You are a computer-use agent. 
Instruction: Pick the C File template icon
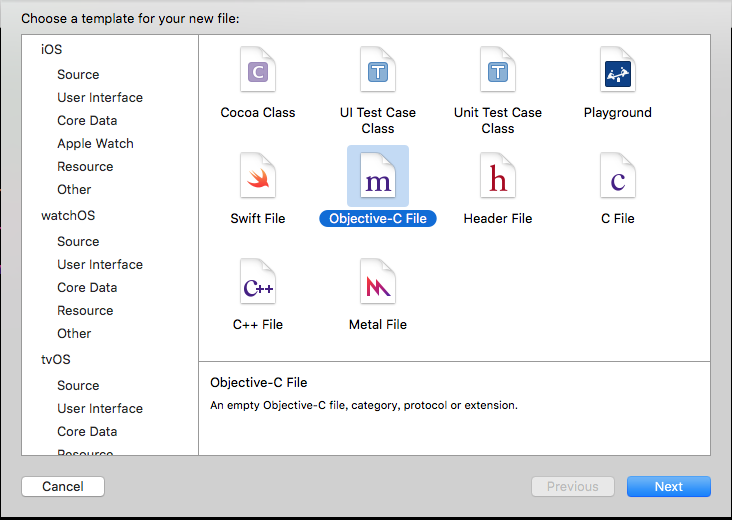(x=618, y=176)
